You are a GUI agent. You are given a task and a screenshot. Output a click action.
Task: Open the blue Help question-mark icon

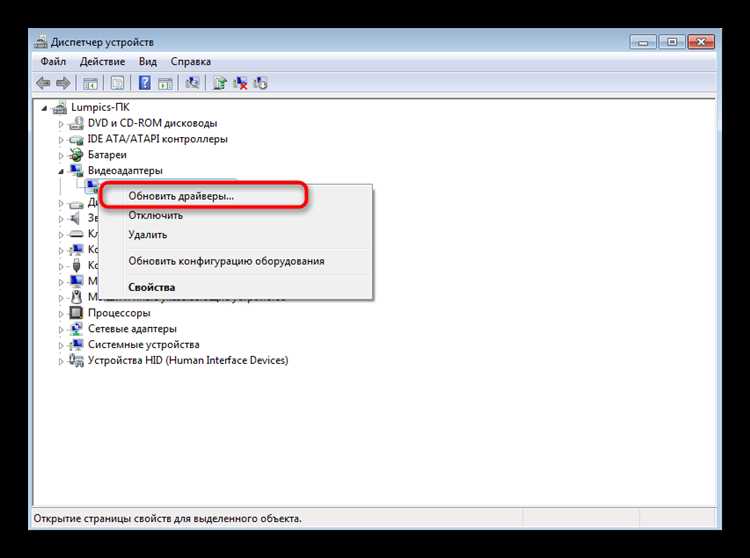pyautogui.click(x=144, y=83)
